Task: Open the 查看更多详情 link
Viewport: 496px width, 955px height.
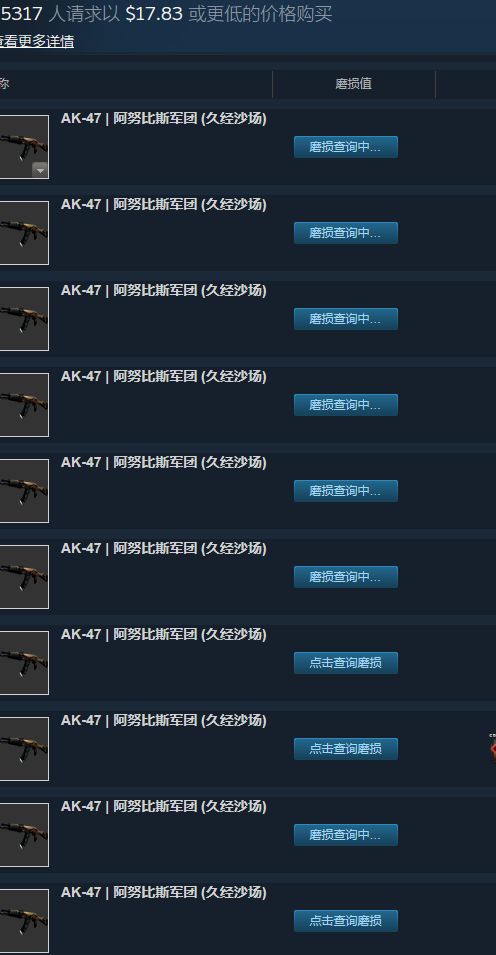Action: [x=37, y=42]
